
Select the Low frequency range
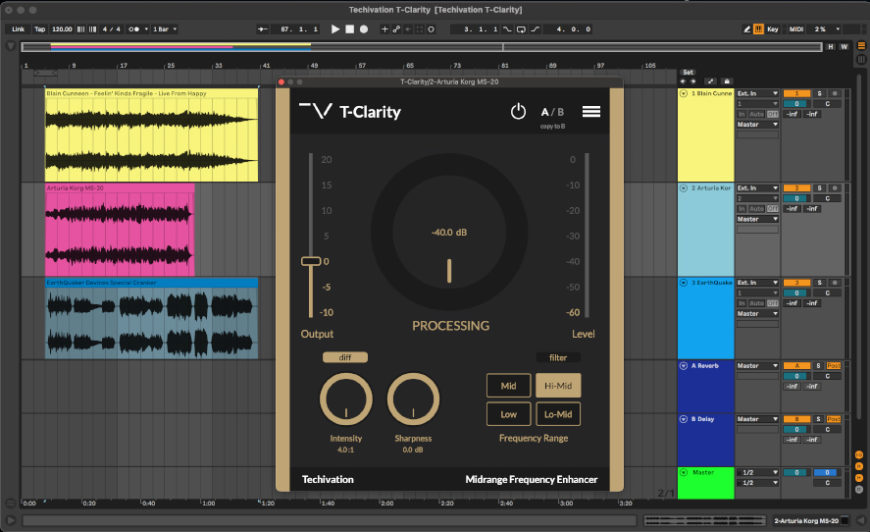tap(508, 414)
